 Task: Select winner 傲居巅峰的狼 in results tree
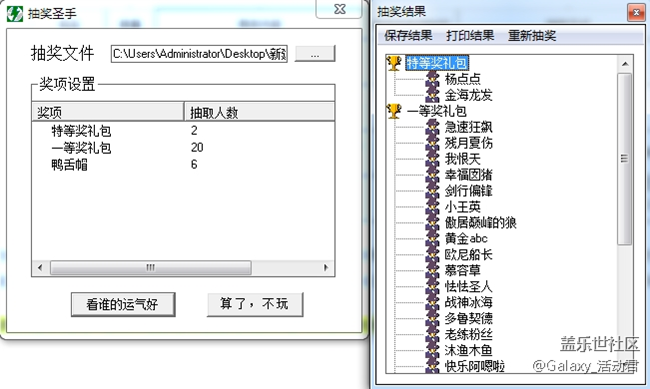pos(480,223)
